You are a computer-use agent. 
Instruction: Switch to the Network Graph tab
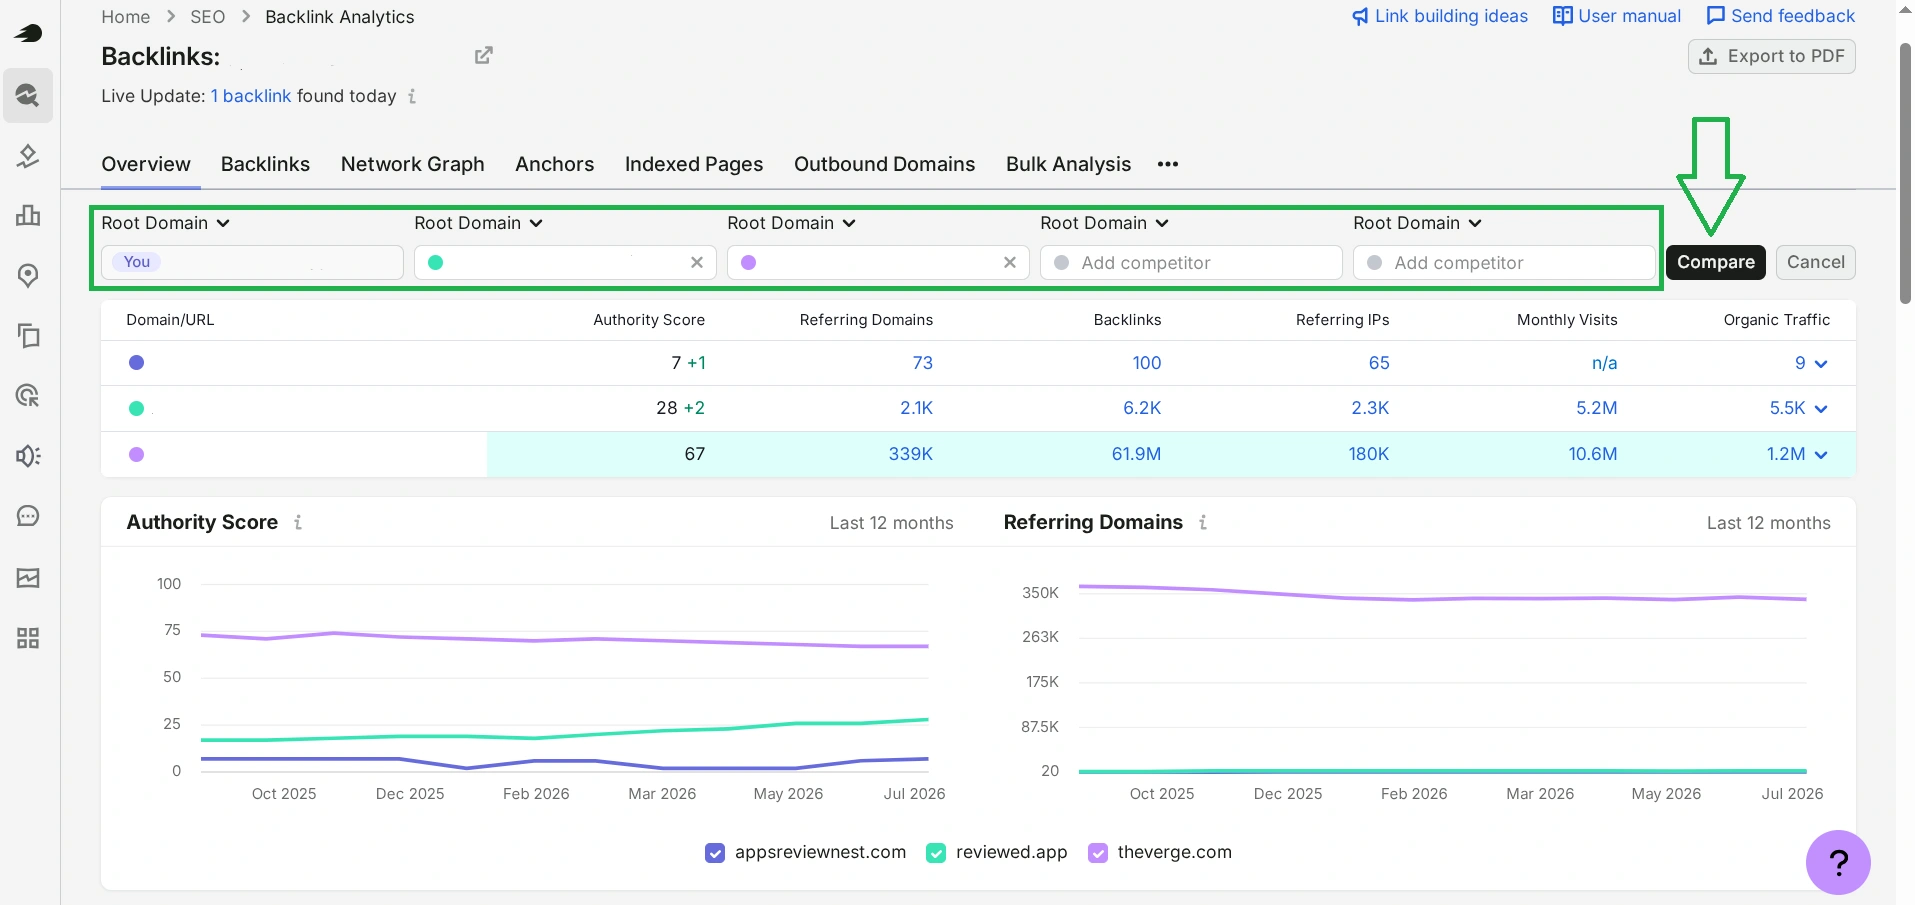(x=413, y=164)
